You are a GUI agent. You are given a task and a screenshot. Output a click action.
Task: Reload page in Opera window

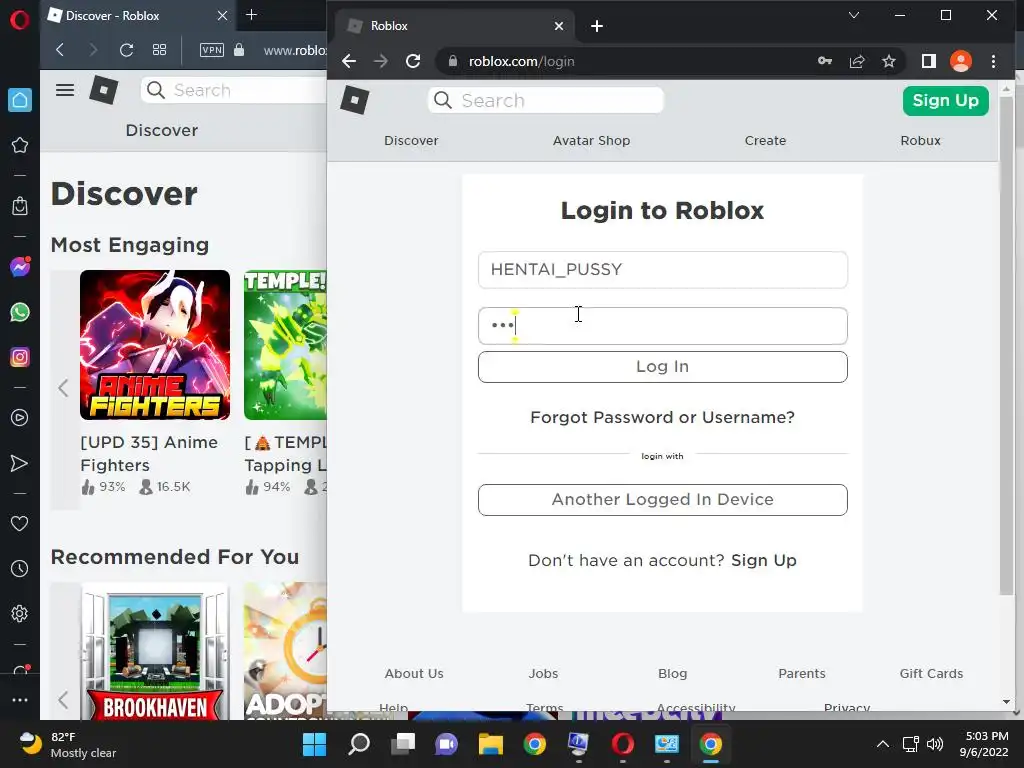[x=126, y=50]
